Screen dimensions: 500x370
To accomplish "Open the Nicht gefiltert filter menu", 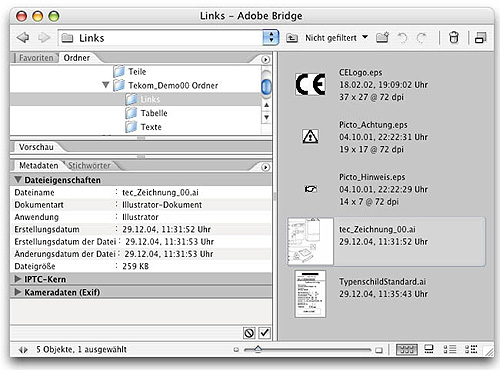I will click(336, 38).
